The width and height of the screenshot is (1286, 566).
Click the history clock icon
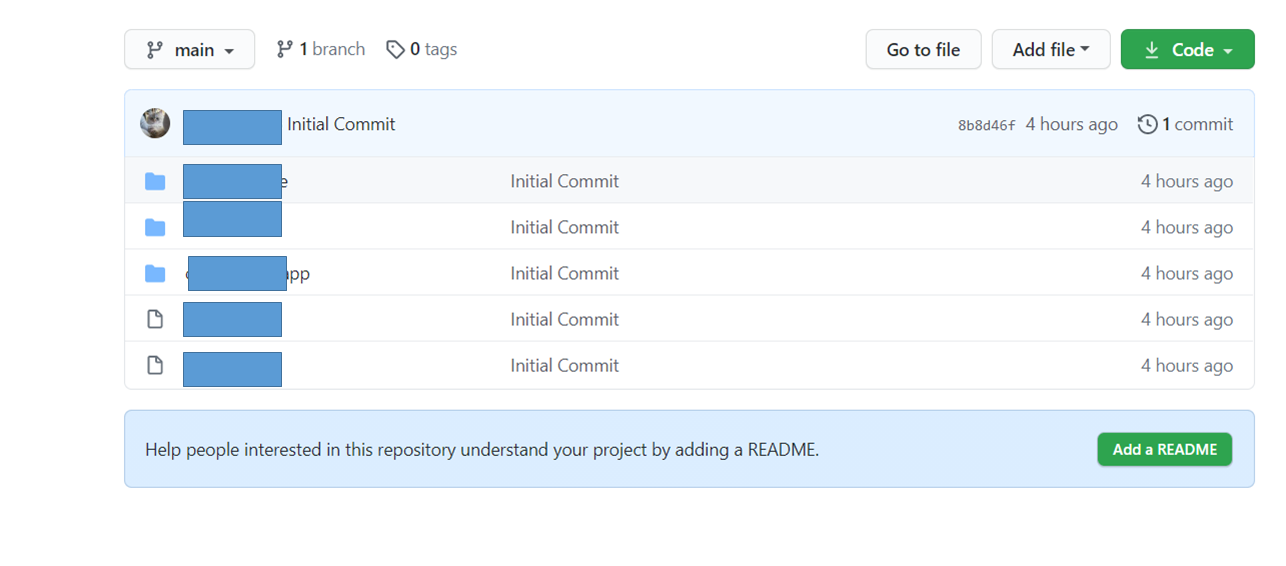point(1148,124)
